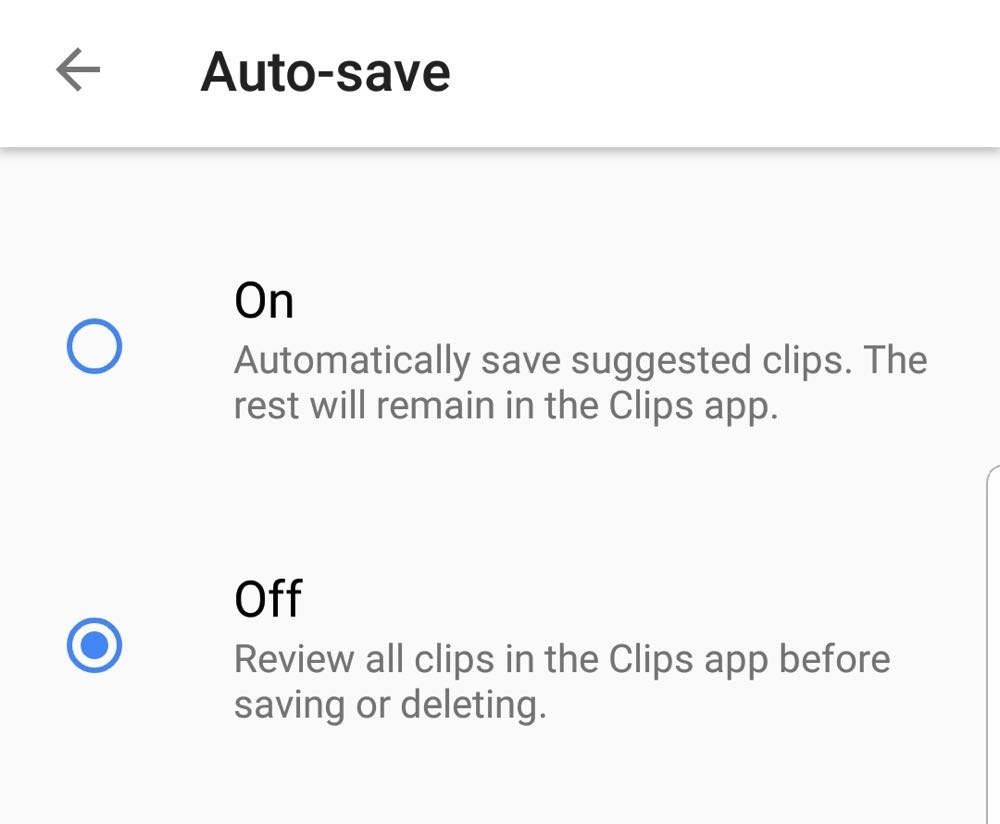Screen dimensions: 1000x824
Task: Click the "Off" option heading
Action: tap(268, 598)
